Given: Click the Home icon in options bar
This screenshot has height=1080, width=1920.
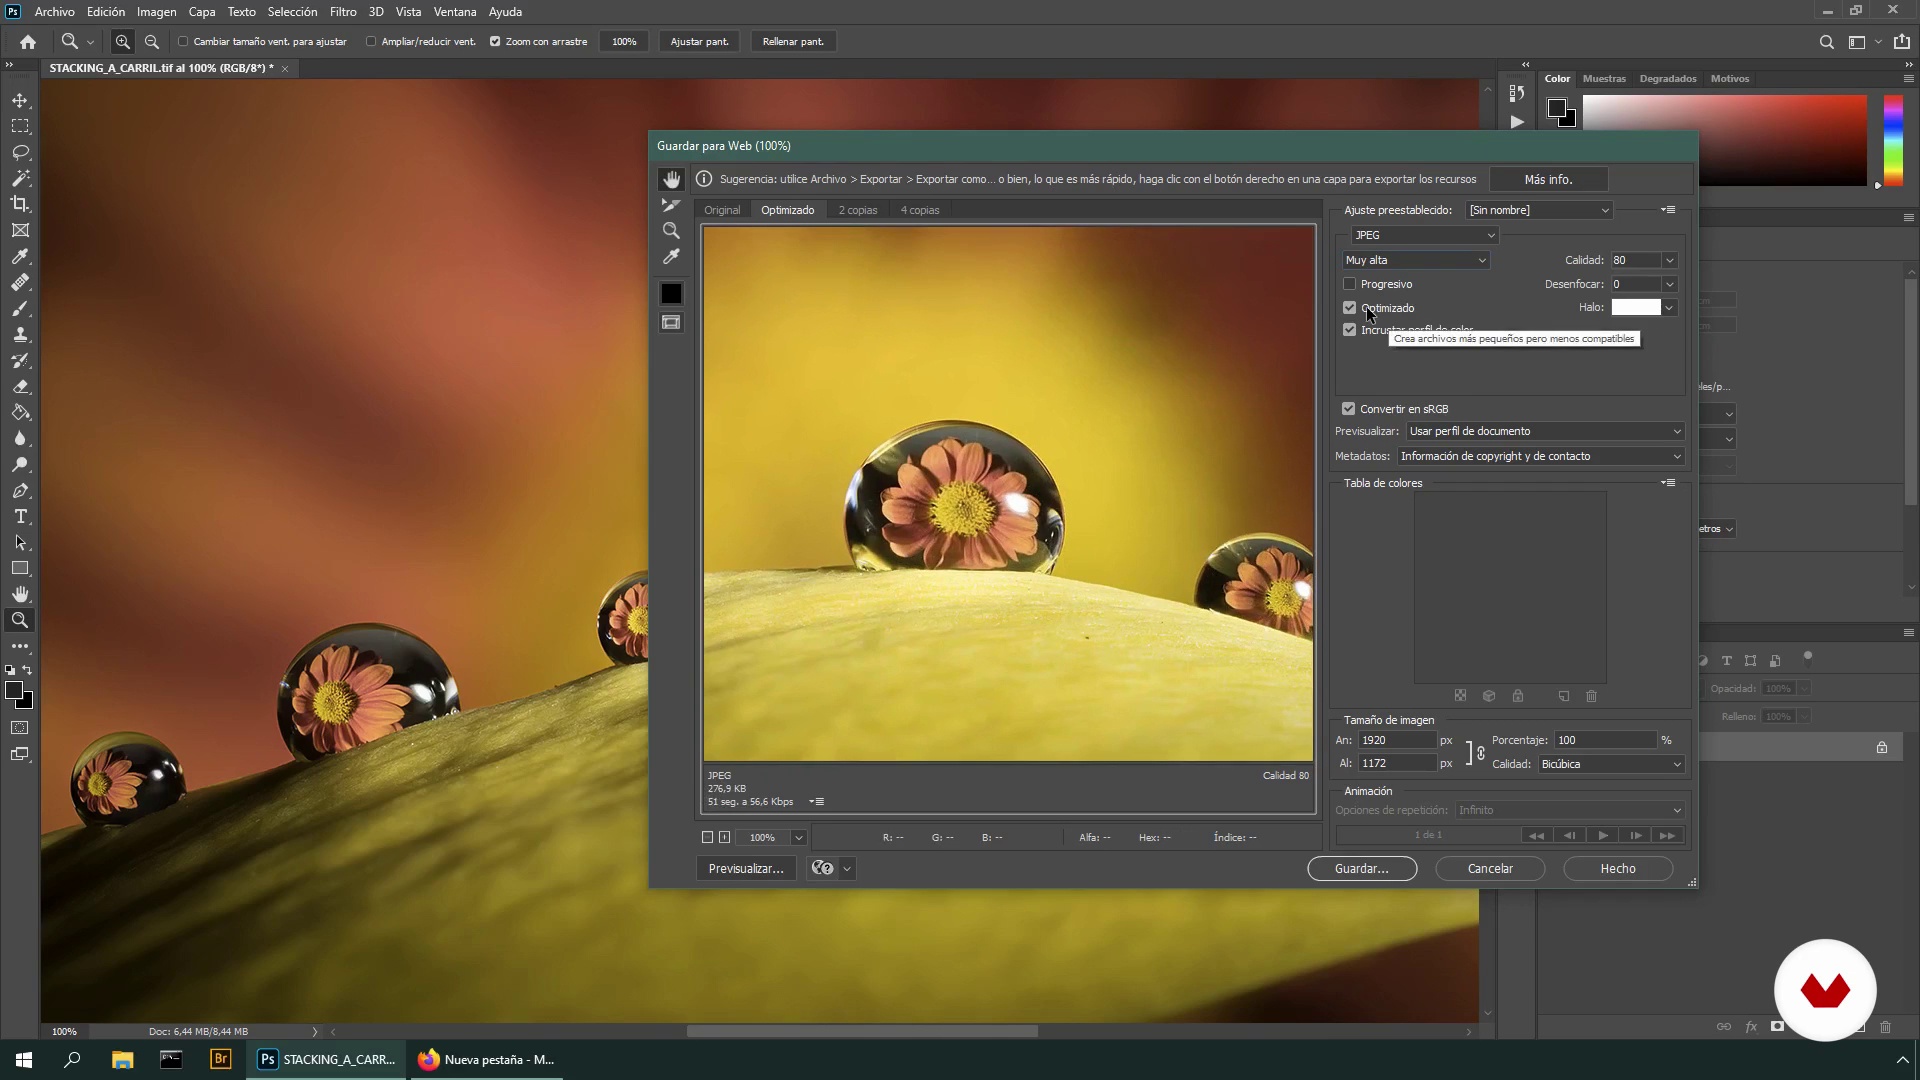Looking at the screenshot, I should coord(28,42).
